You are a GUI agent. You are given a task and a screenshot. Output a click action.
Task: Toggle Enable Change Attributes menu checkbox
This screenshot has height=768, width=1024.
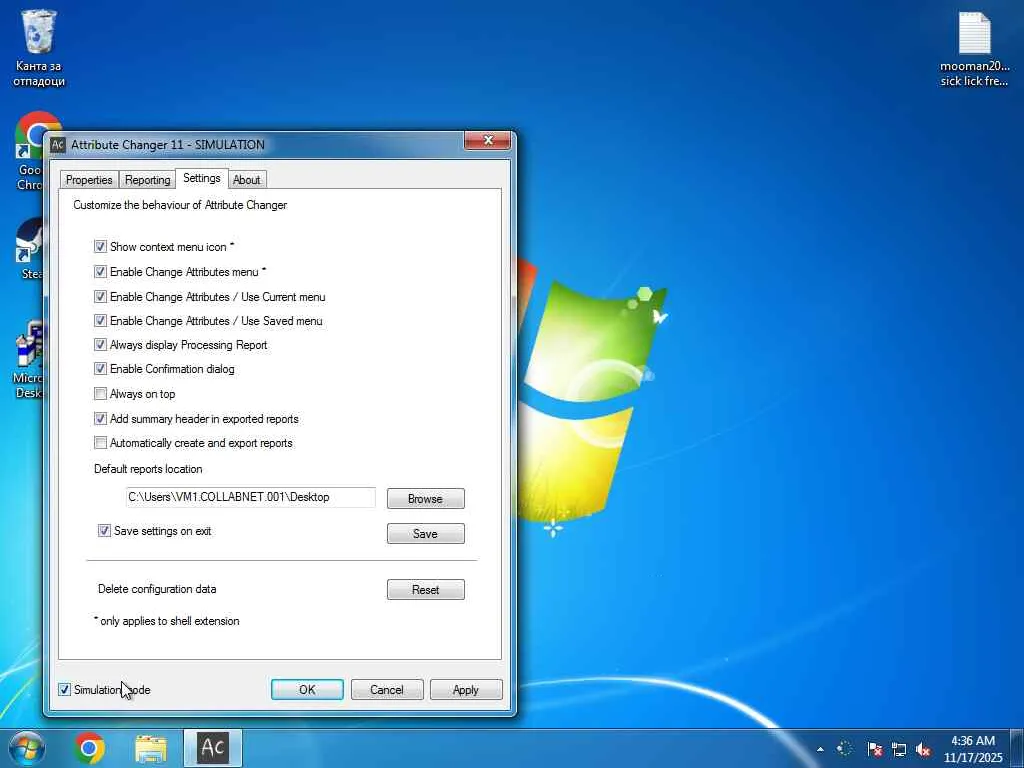coord(100,272)
